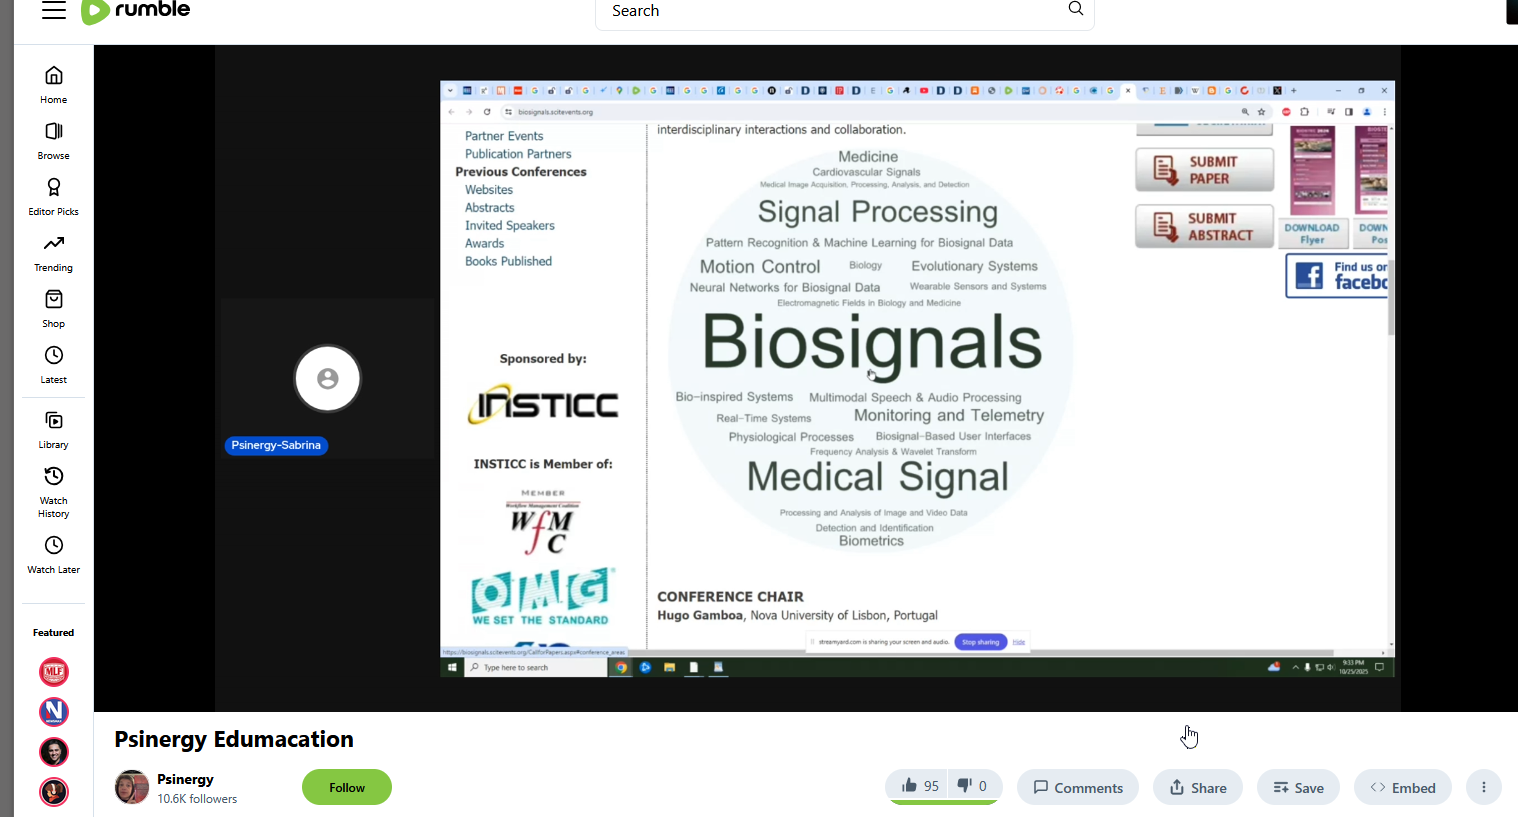Open Browse in the sidebar
The height and width of the screenshot is (817, 1518).
(54, 141)
